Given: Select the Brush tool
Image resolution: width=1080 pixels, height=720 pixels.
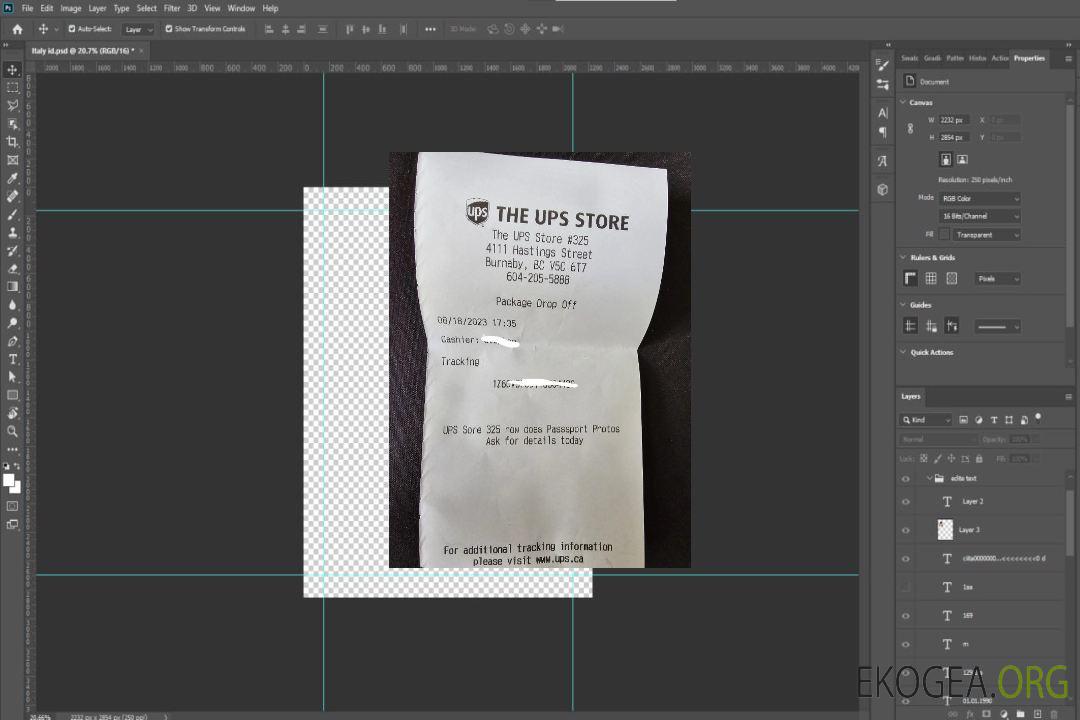Looking at the screenshot, I should [12, 214].
